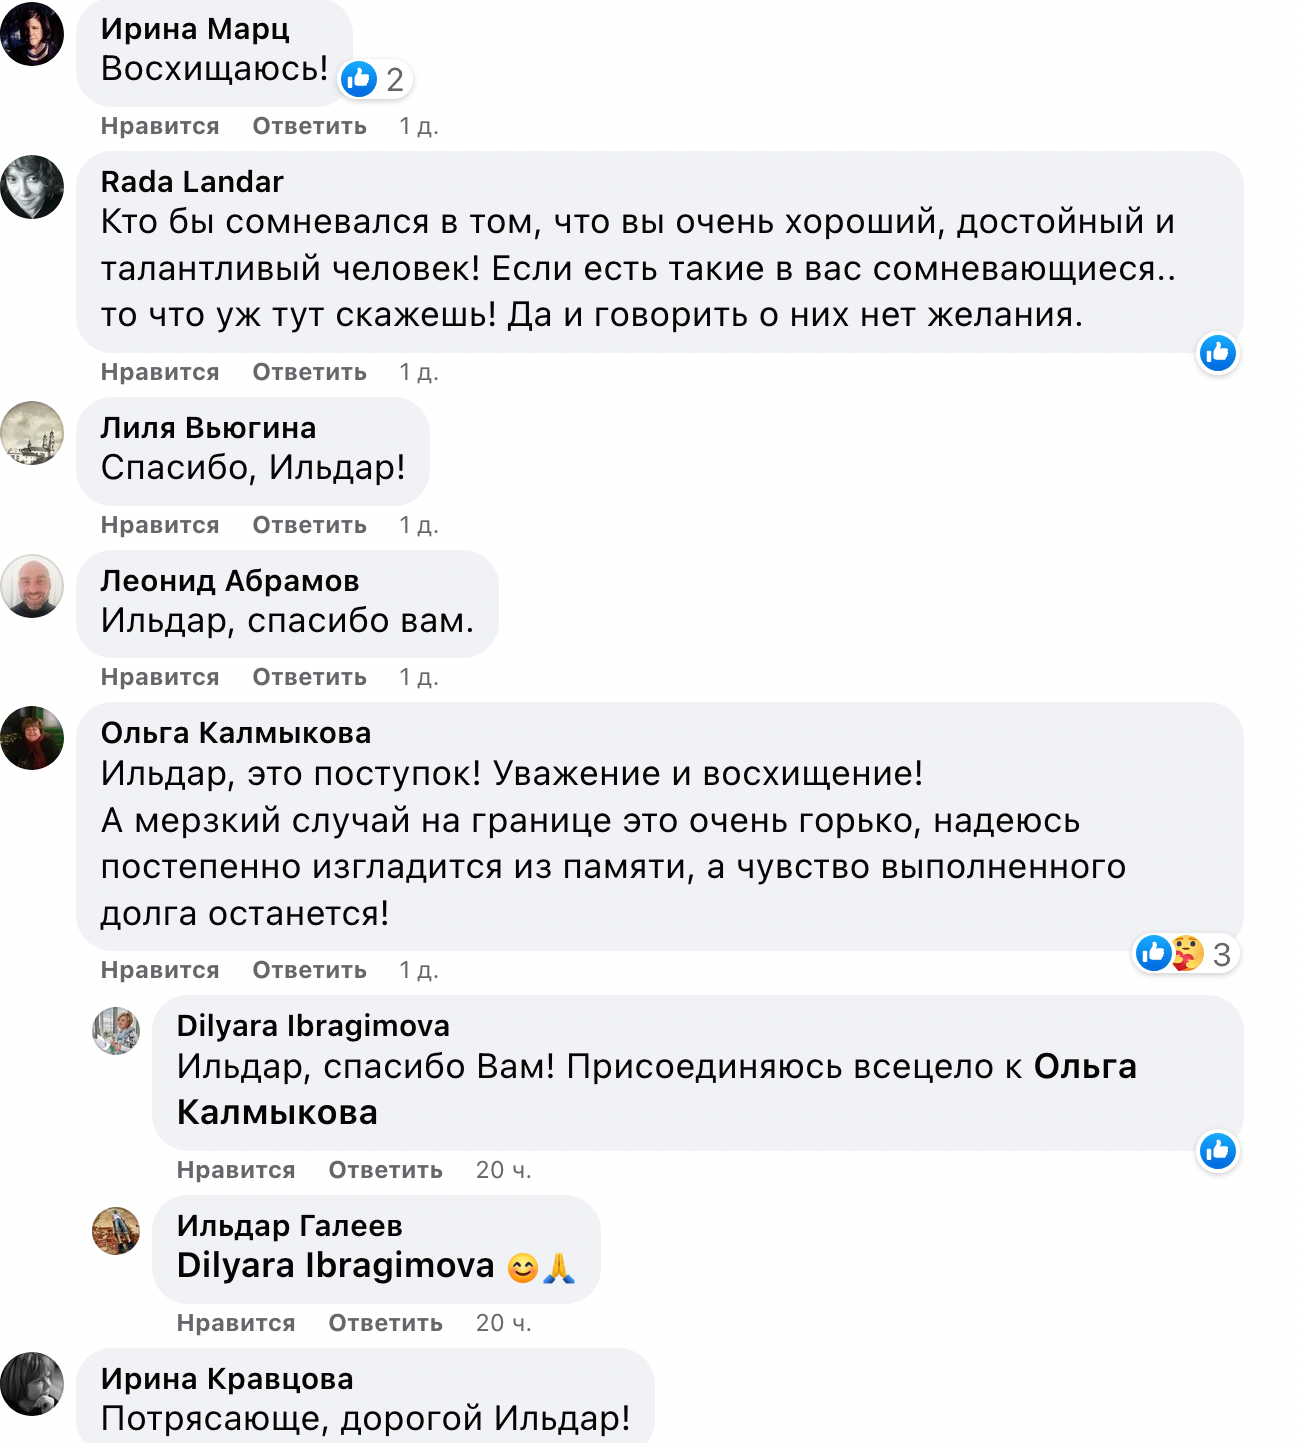
Task: Click the like reaction on Ирина Марц's comment
Action: click(374, 79)
